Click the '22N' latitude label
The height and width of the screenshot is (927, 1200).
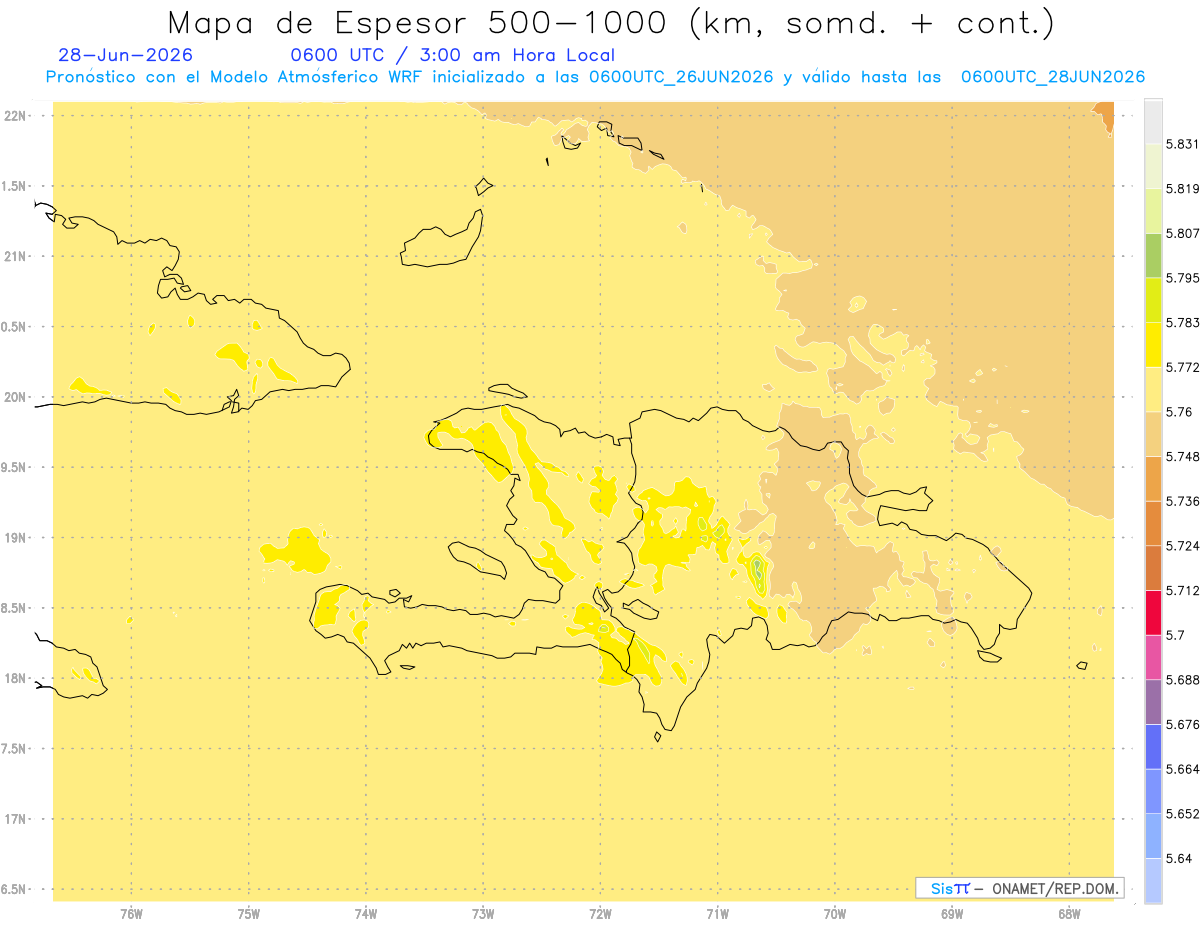[x=16, y=116]
